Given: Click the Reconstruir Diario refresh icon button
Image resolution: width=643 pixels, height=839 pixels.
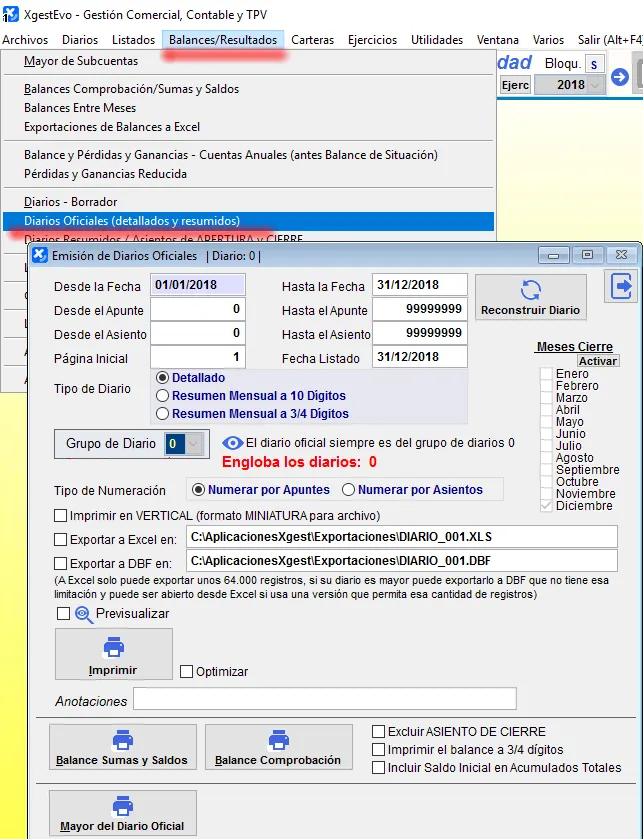Looking at the screenshot, I should tap(530, 298).
